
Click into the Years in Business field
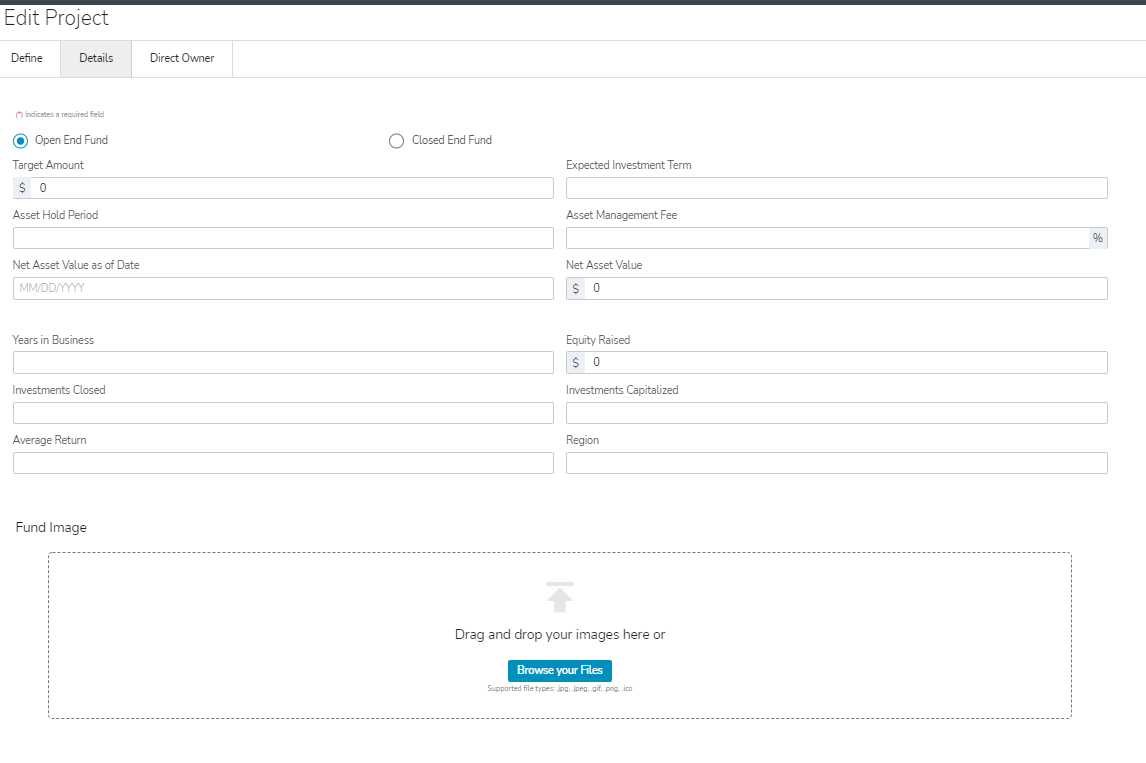coord(283,362)
